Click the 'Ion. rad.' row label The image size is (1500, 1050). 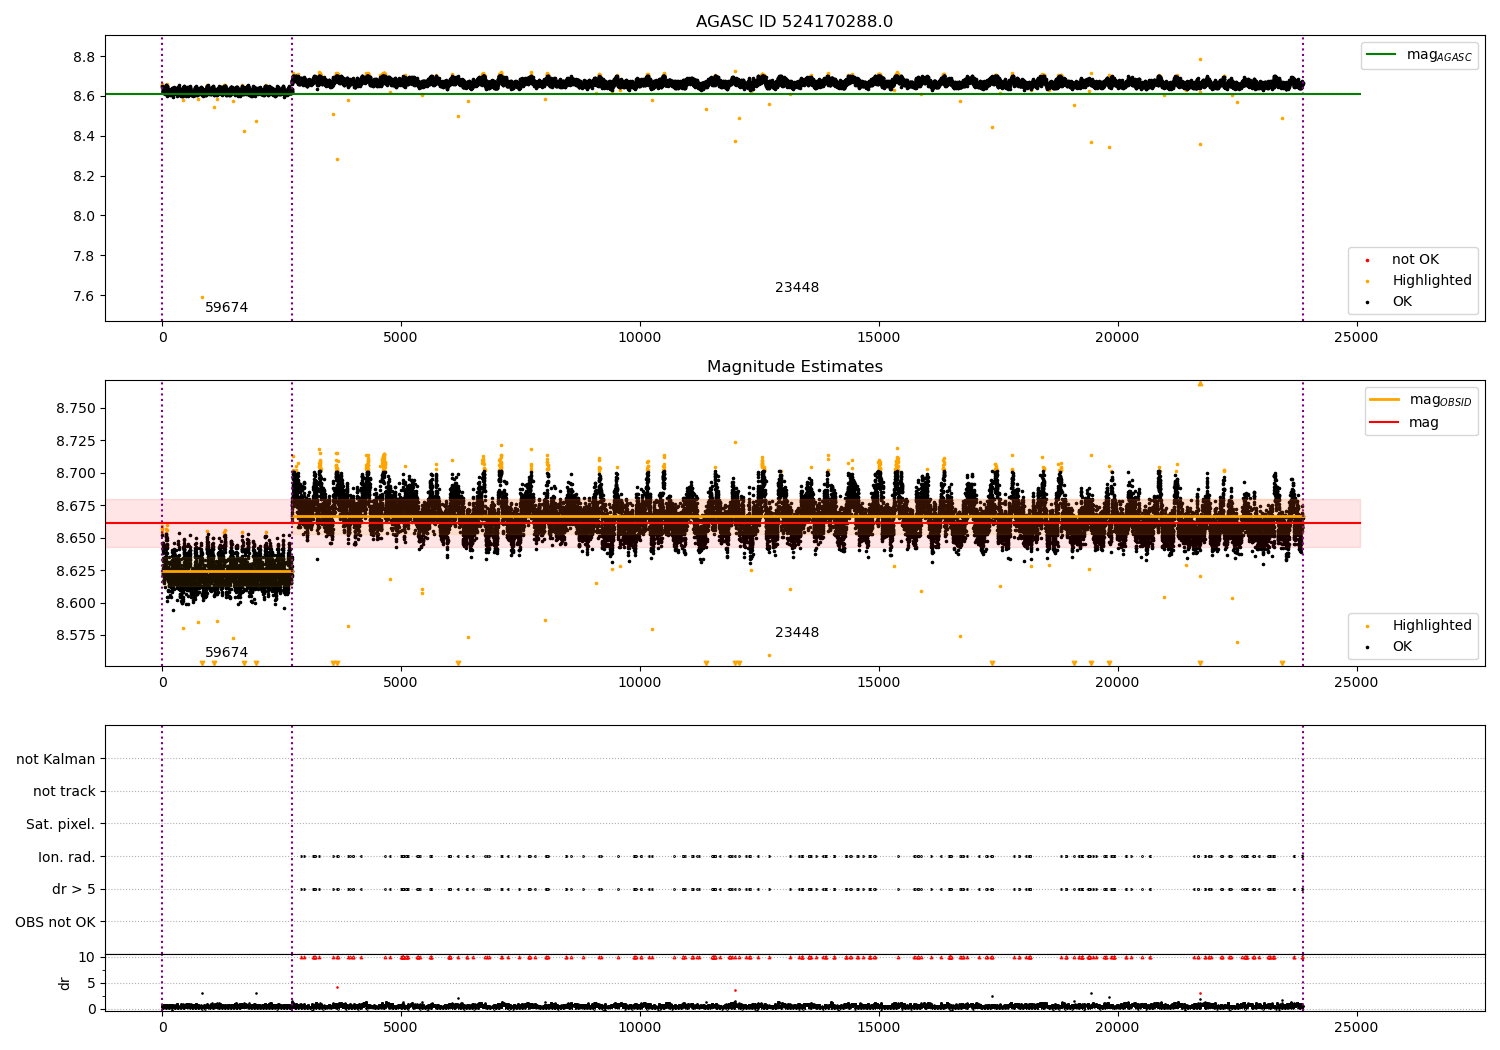[67, 857]
